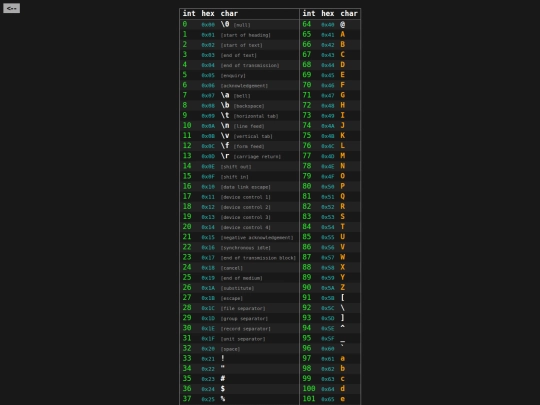The width and height of the screenshot is (540, 405).
Task: Click the '[end of transmission block]' description
Action: (x=258, y=258)
